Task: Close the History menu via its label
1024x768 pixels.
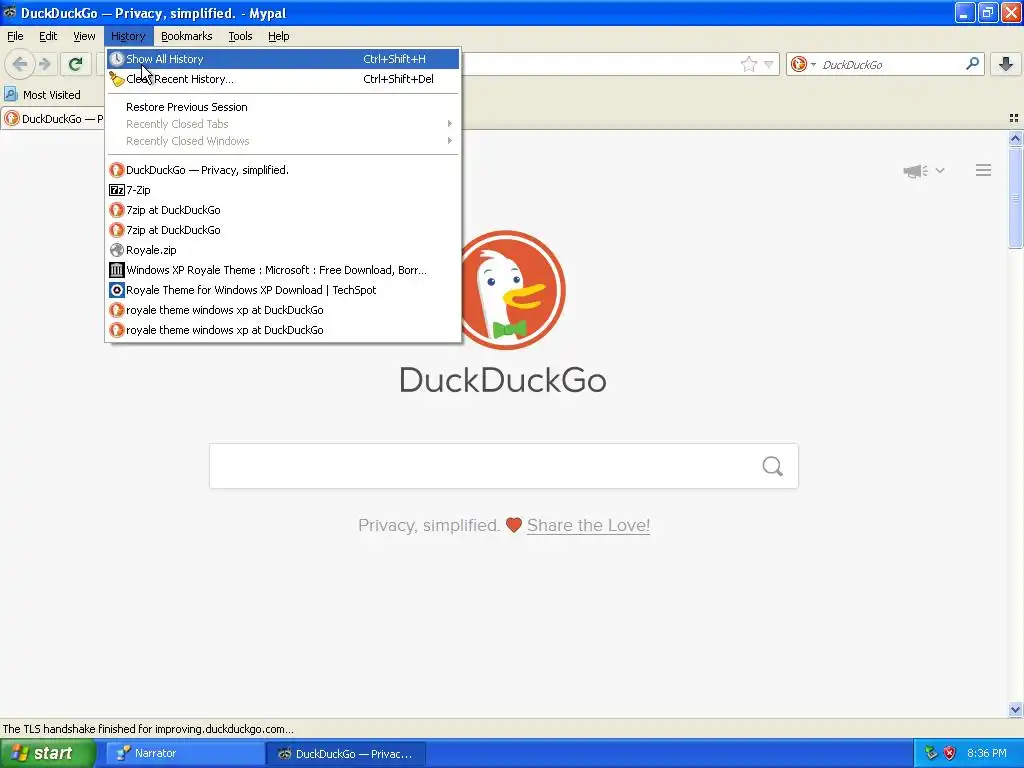Action: 128,36
